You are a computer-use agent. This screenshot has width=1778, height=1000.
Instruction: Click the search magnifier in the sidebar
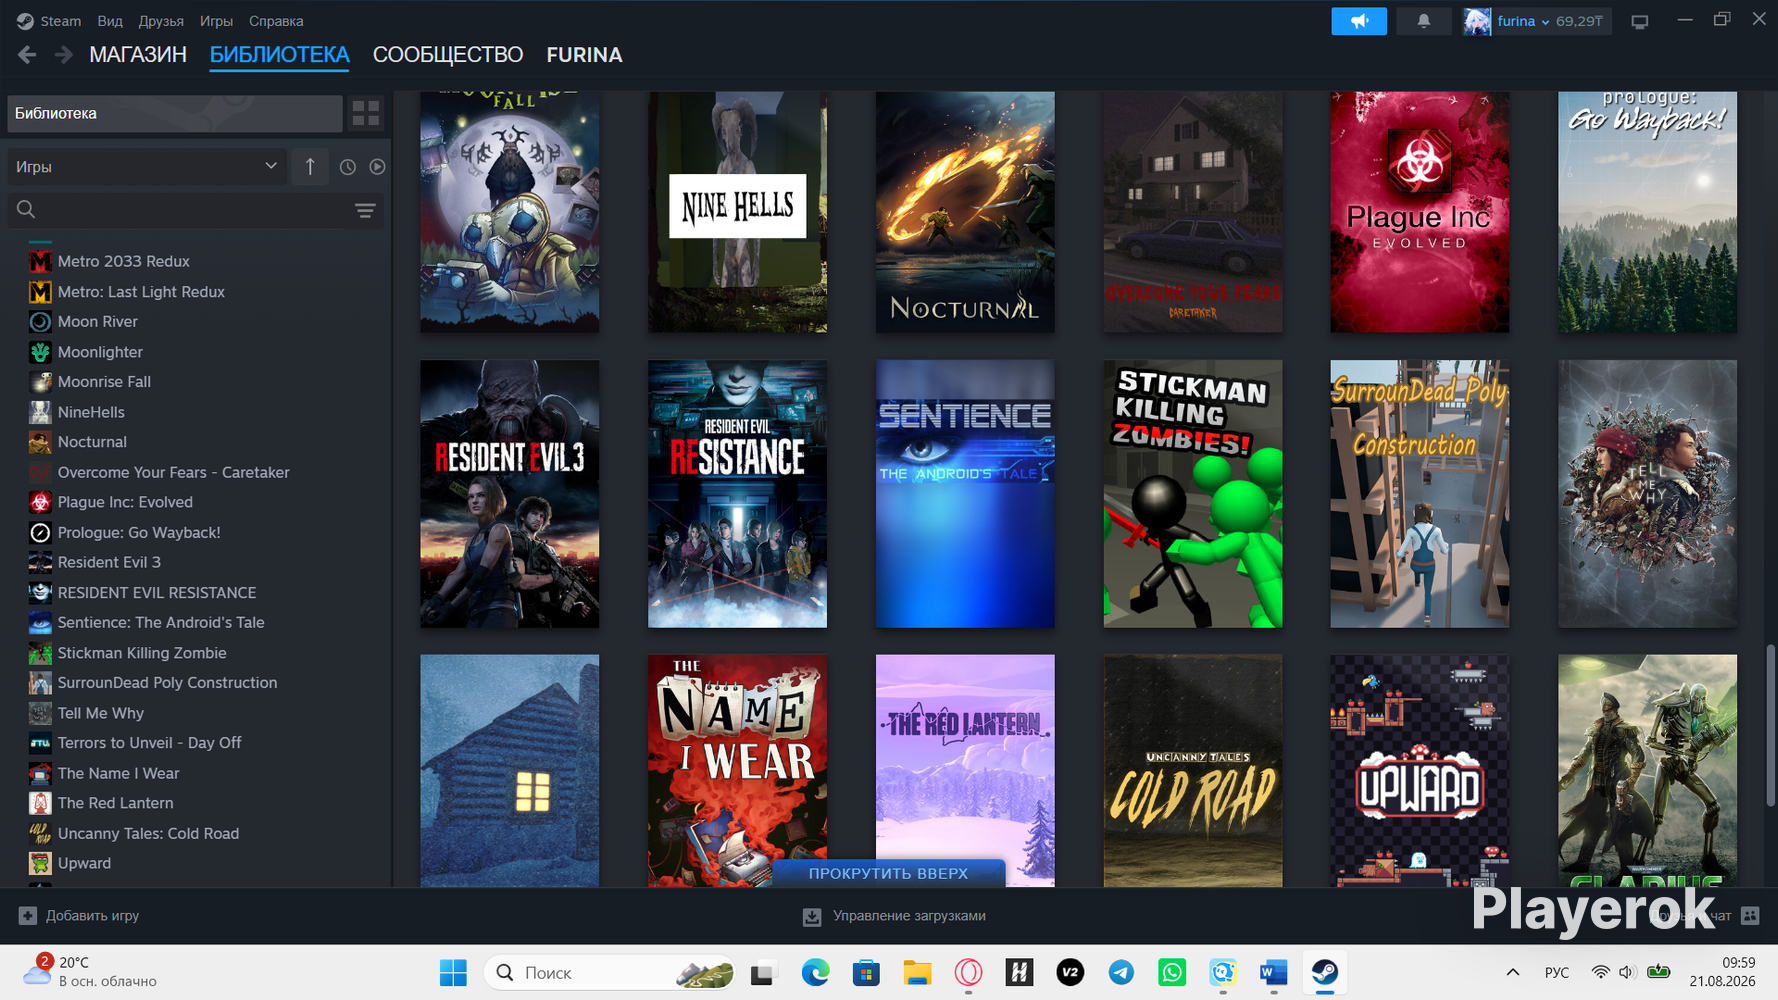26,209
